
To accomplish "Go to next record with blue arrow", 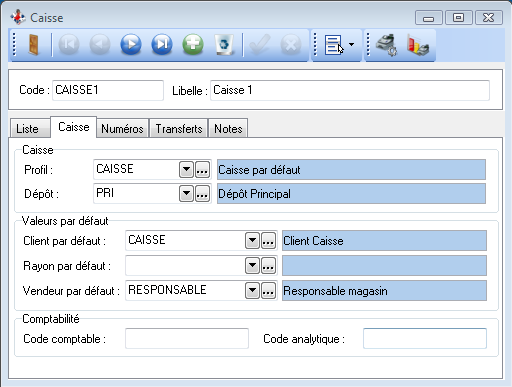I will [x=131, y=44].
